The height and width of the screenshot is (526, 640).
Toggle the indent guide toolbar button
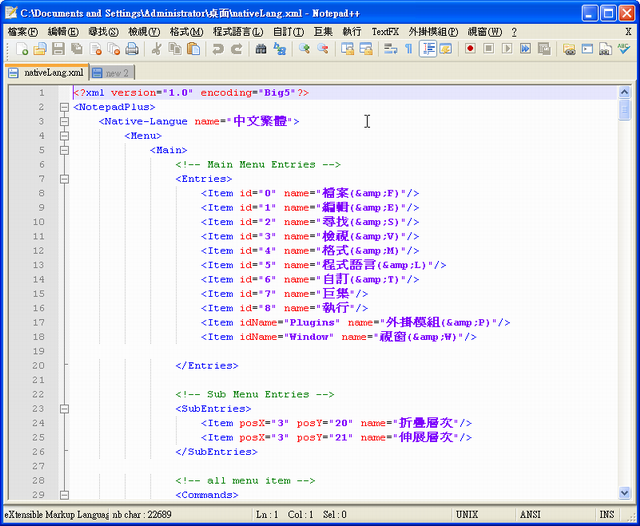pos(428,49)
